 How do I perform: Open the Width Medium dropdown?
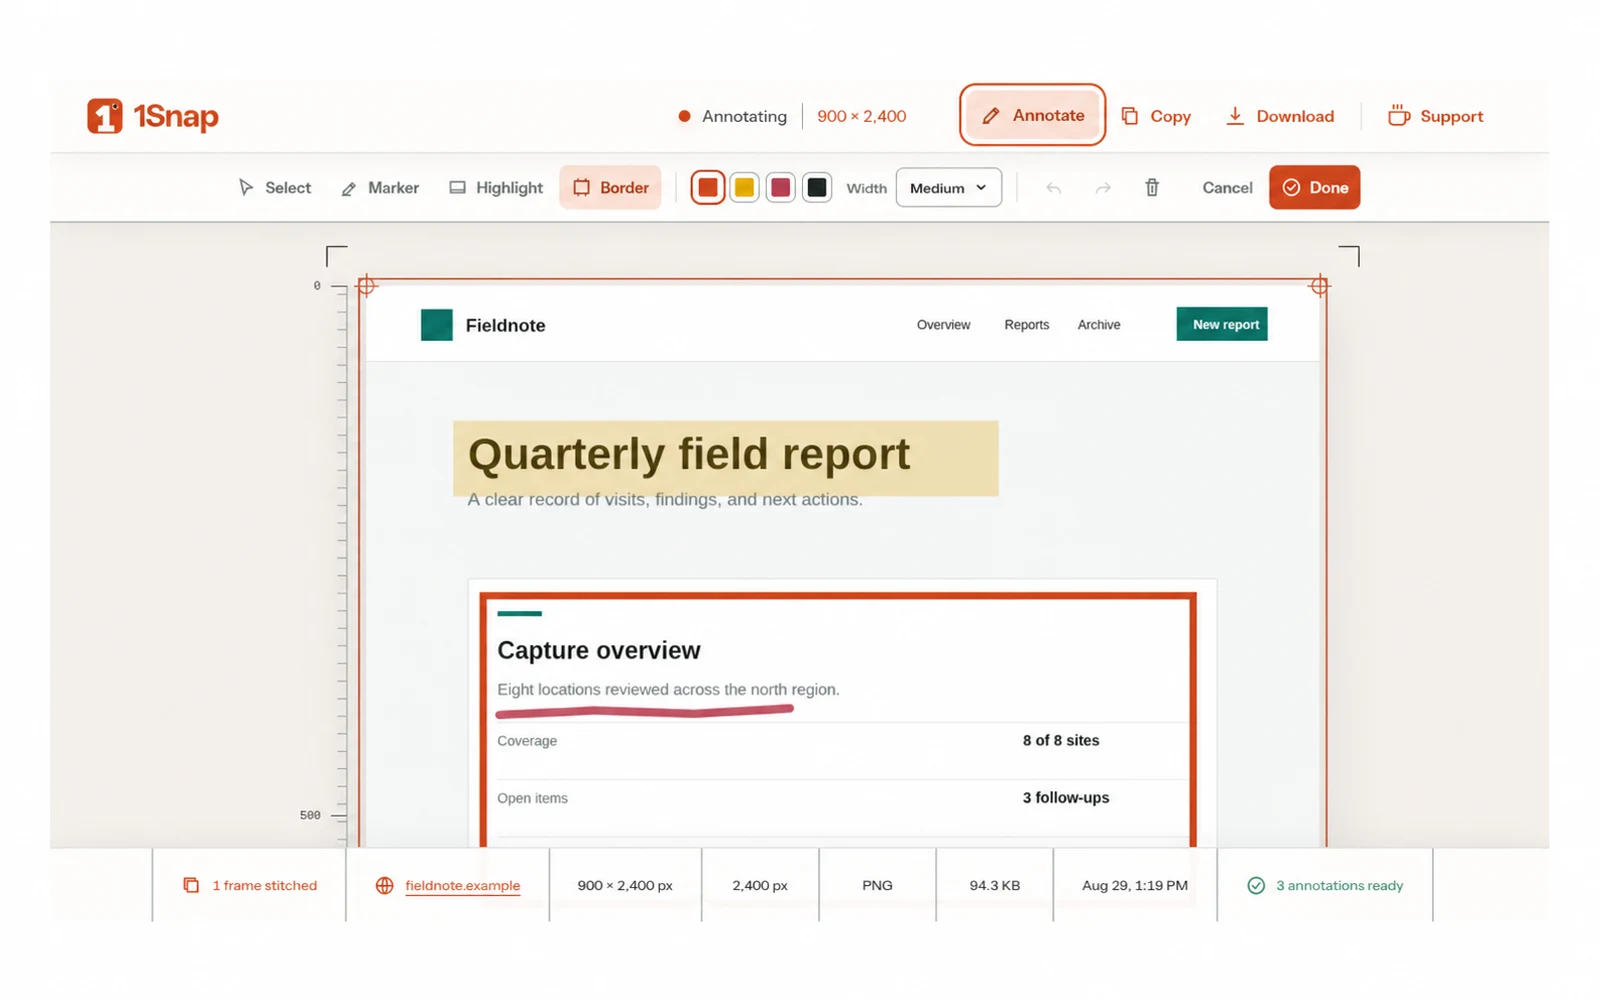pyautogui.click(x=949, y=187)
